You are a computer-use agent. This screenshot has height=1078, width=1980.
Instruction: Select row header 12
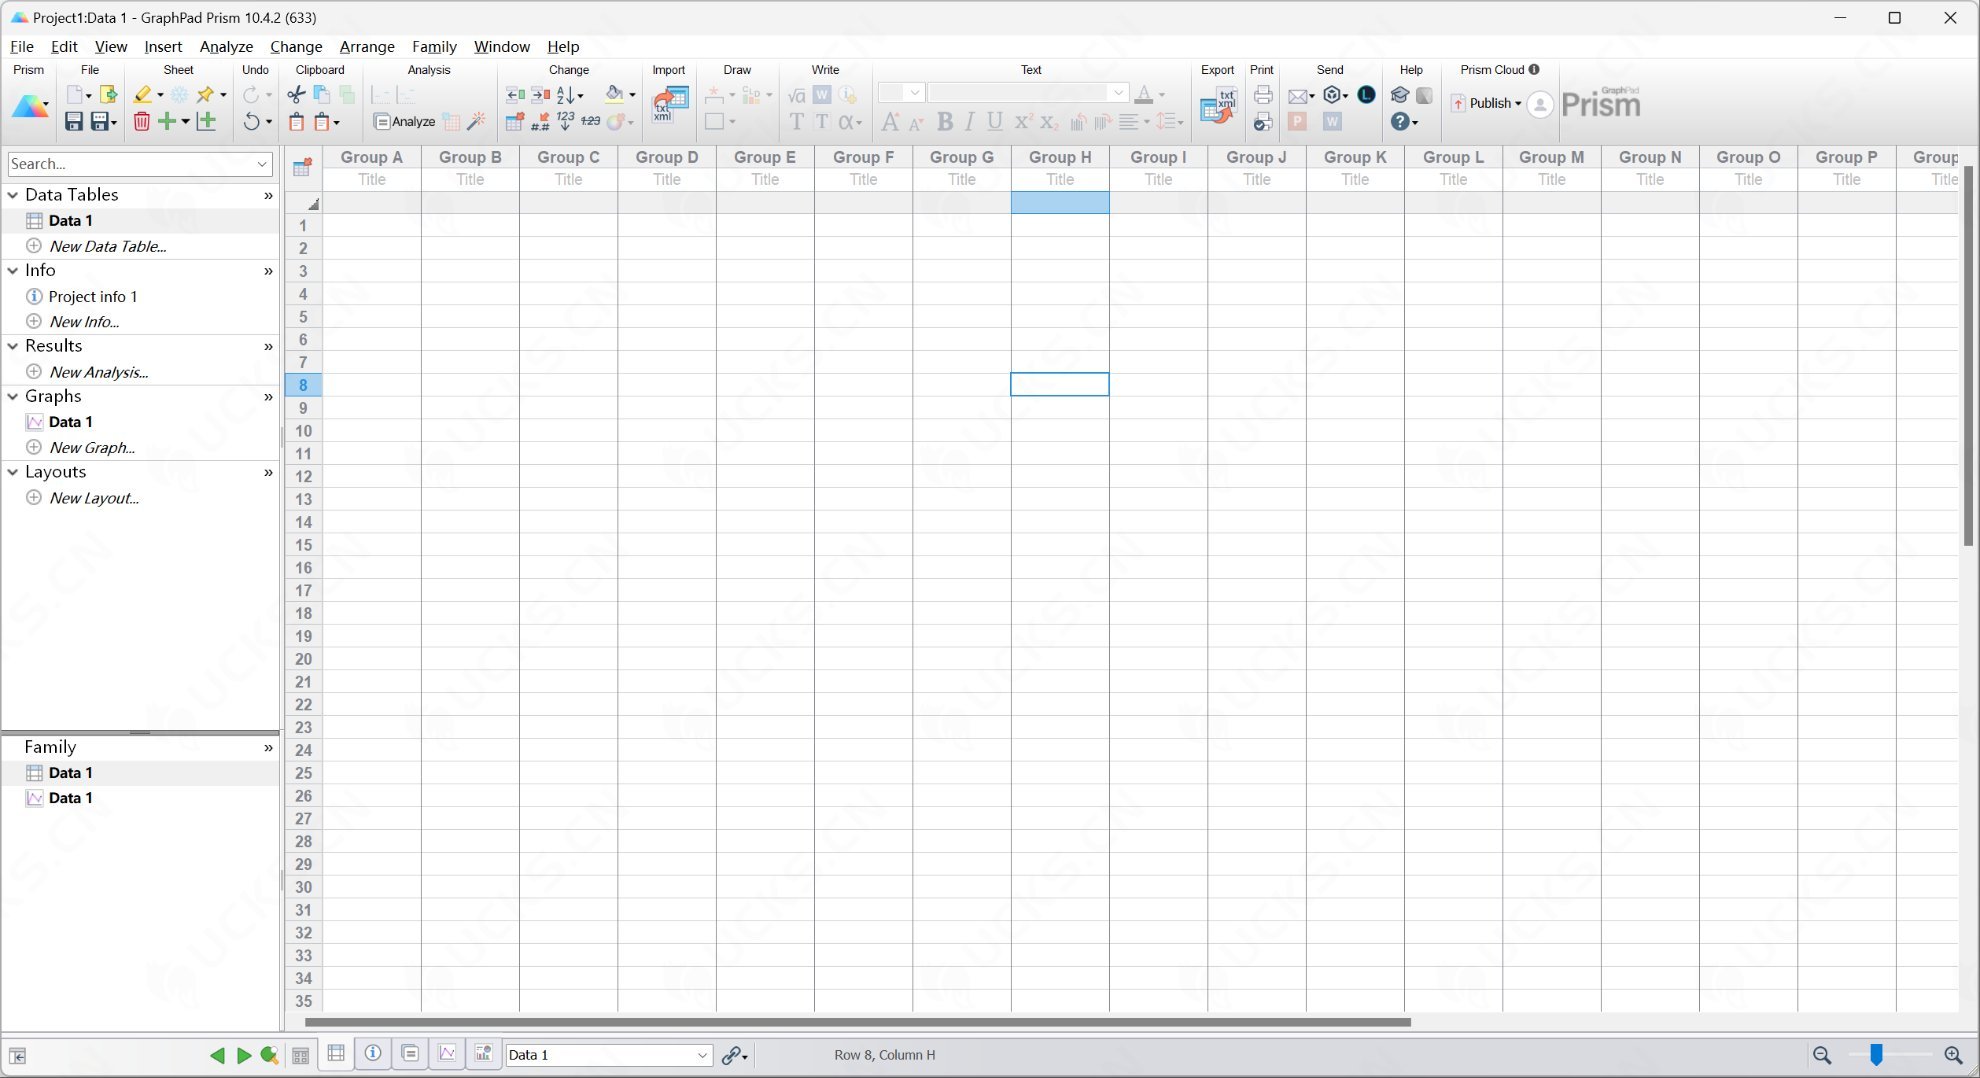point(303,477)
